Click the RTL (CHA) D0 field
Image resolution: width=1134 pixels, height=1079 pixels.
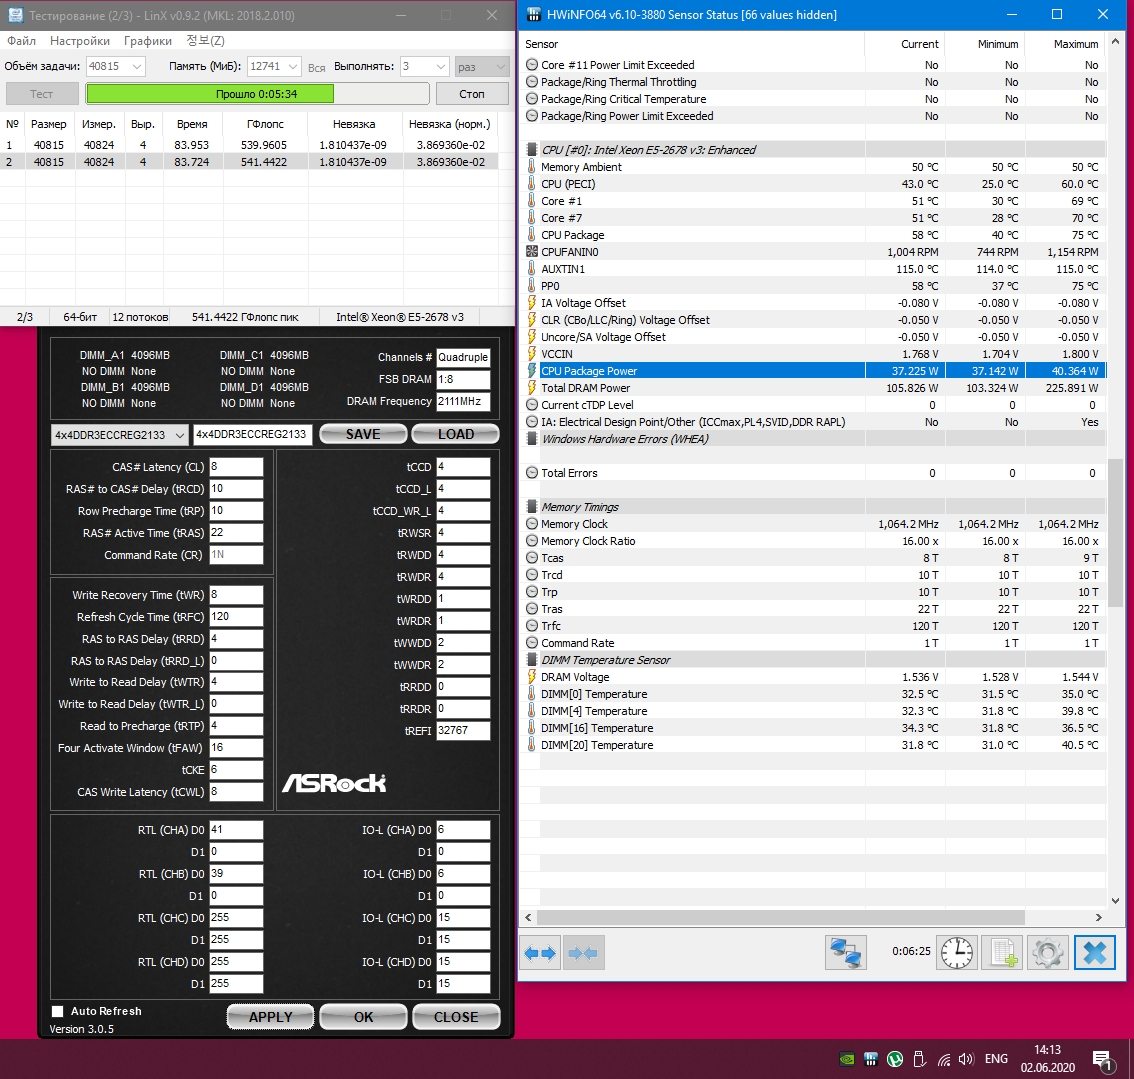(x=236, y=830)
